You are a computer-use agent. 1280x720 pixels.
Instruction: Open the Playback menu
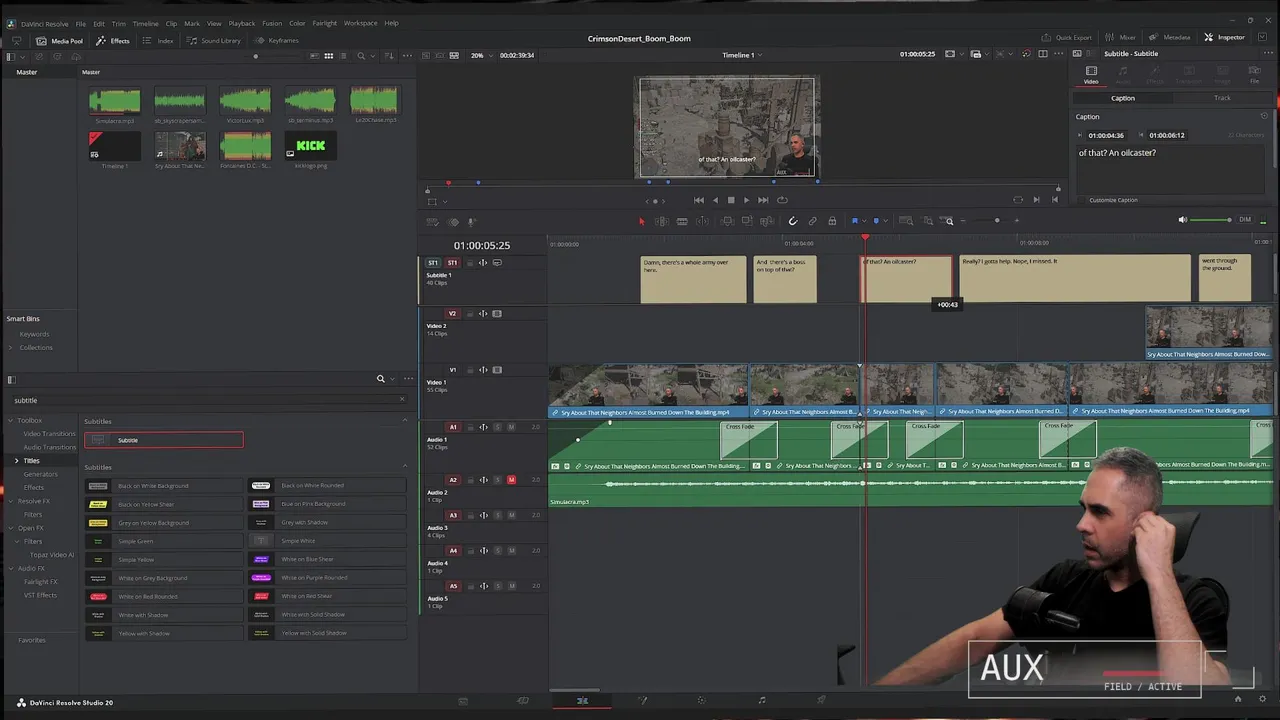tap(242, 23)
